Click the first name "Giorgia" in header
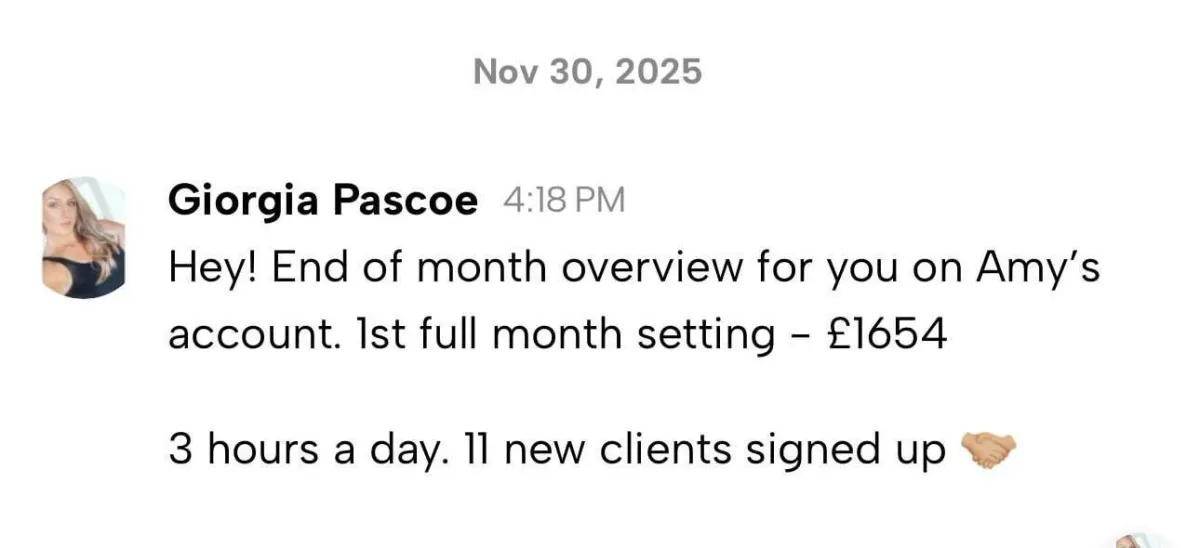 [244, 201]
